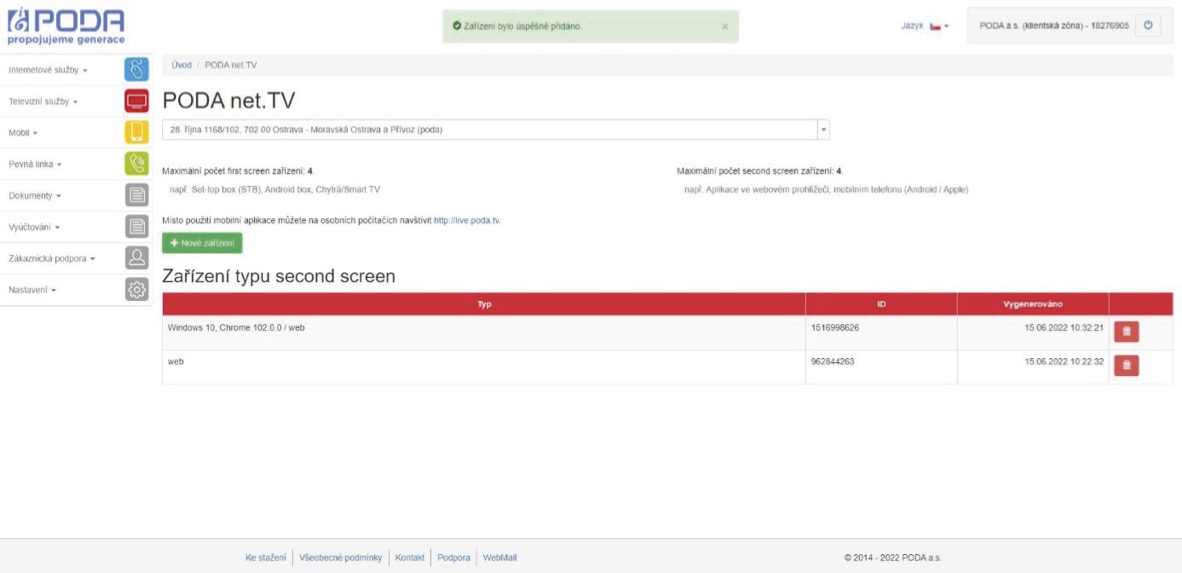
Task: Expand Pevná linka menu
Action: point(35,164)
